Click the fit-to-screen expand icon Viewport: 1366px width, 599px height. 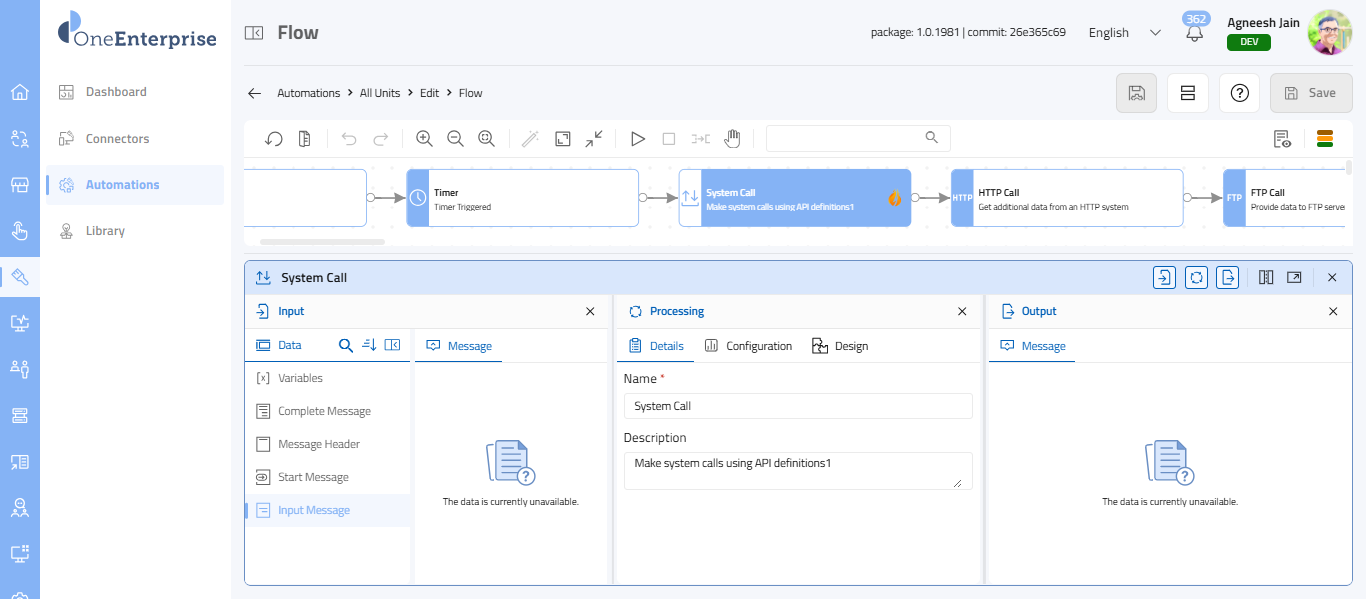click(563, 139)
